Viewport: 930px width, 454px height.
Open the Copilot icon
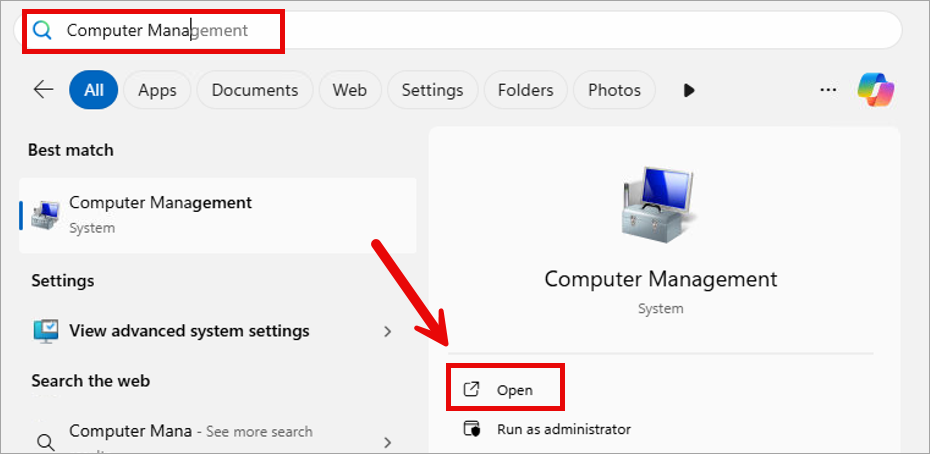tap(875, 90)
